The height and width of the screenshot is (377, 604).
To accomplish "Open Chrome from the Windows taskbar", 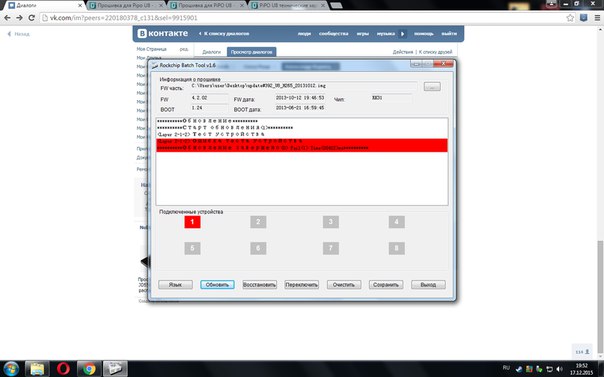I will 89,369.
